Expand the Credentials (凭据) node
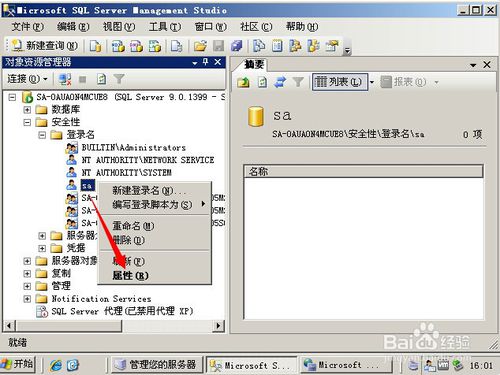The width and height of the screenshot is (500, 375). [x=42, y=248]
